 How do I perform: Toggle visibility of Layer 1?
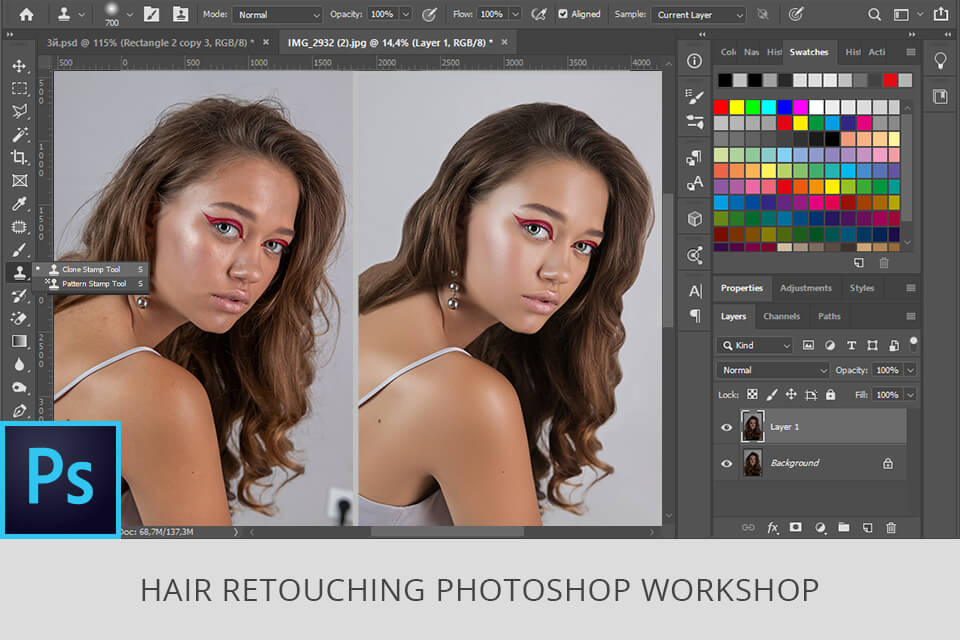pyautogui.click(x=727, y=427)
